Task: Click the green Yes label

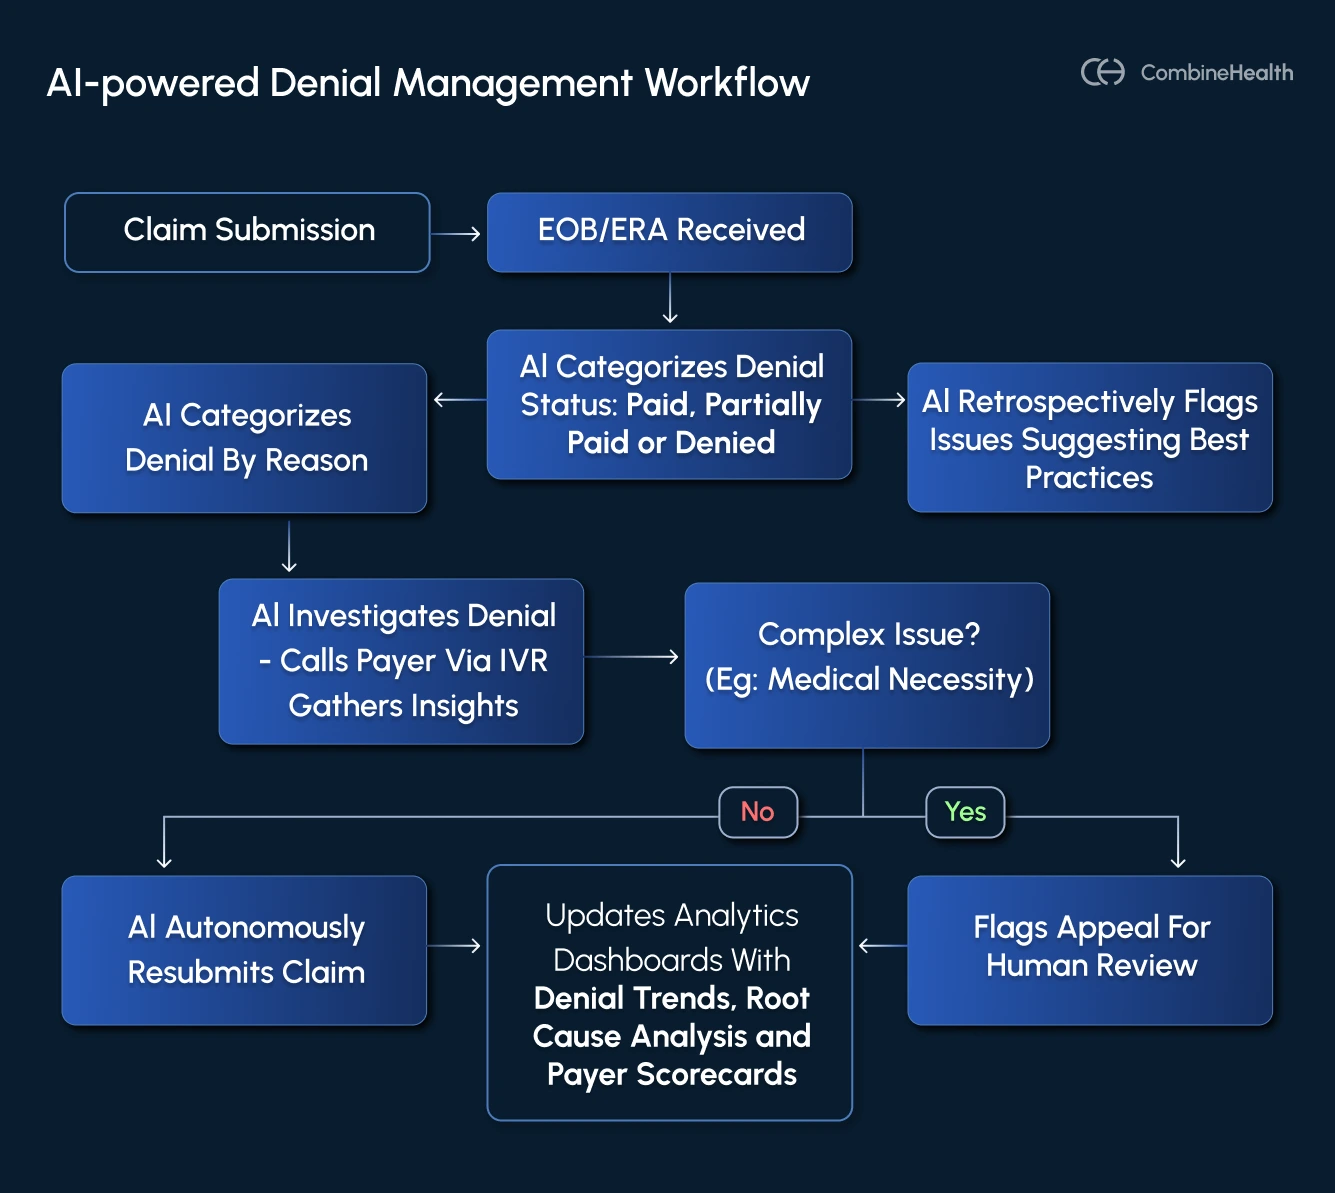Action: (965, 812)
